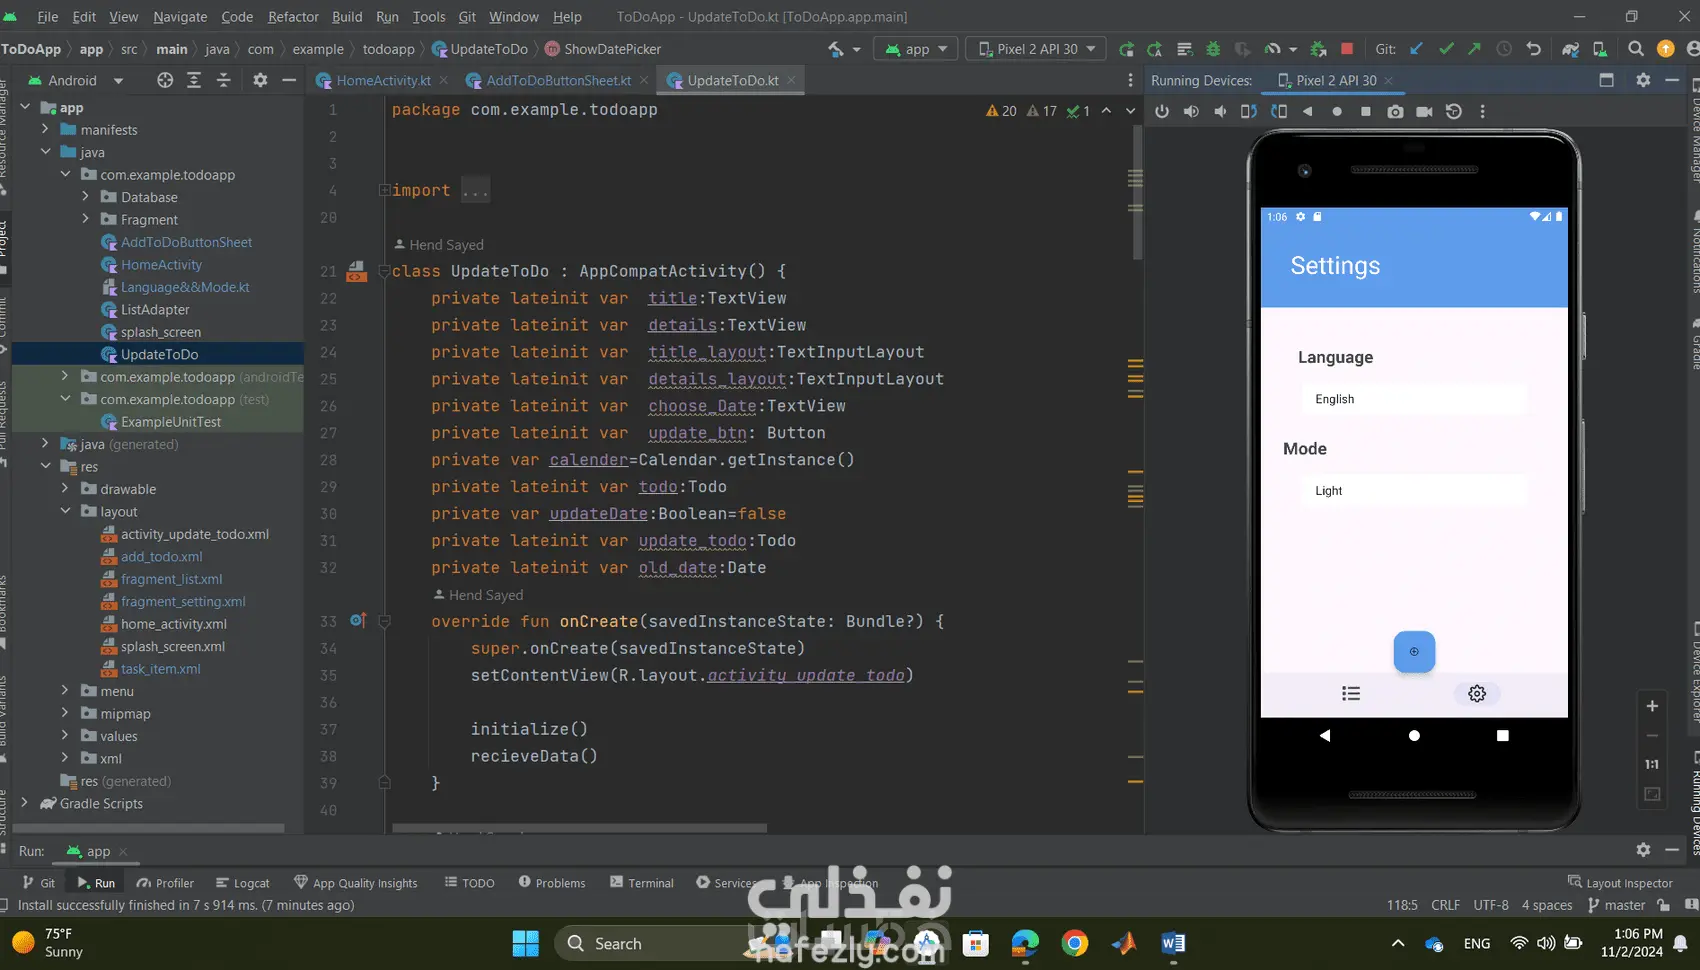Open the Navigate menu
Screen dimensions: 1700x970
180,17
